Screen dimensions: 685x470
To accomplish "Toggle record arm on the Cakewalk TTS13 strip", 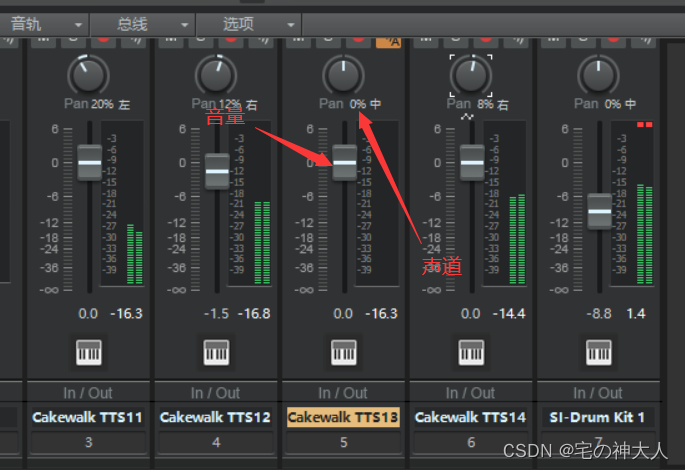I will 358,41.
